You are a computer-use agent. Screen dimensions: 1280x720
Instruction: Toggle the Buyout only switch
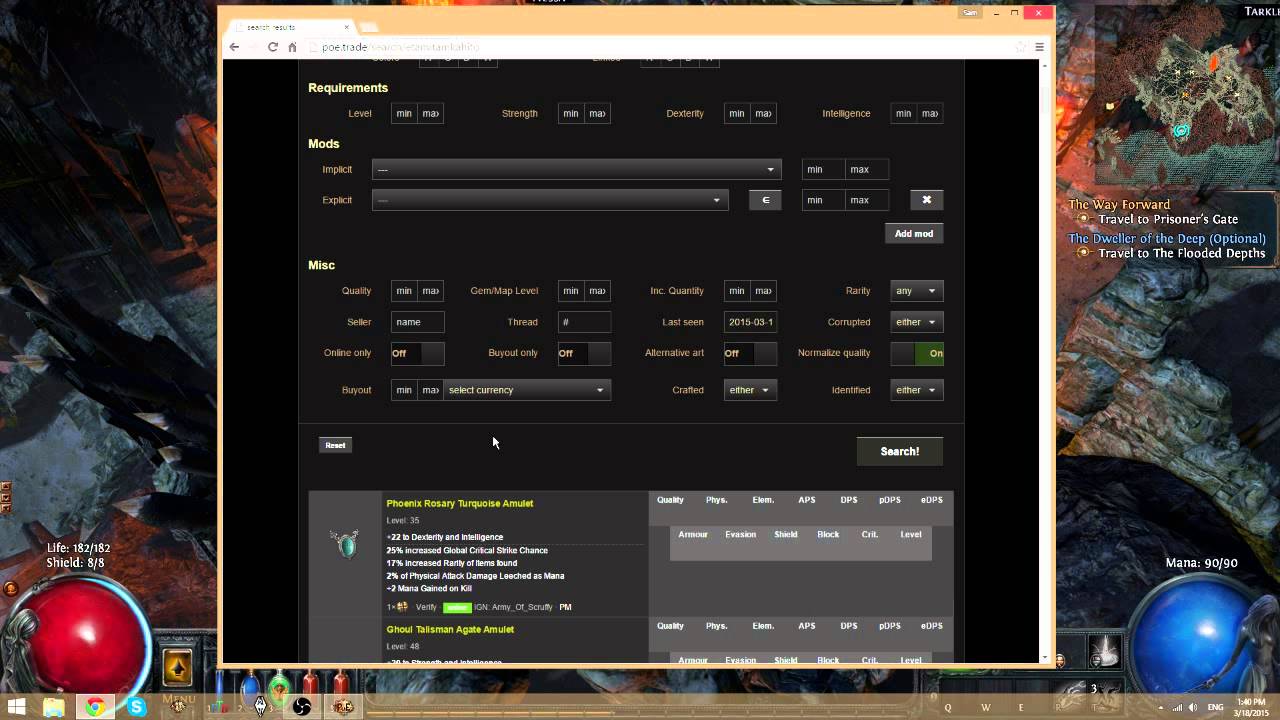(584, 353)
